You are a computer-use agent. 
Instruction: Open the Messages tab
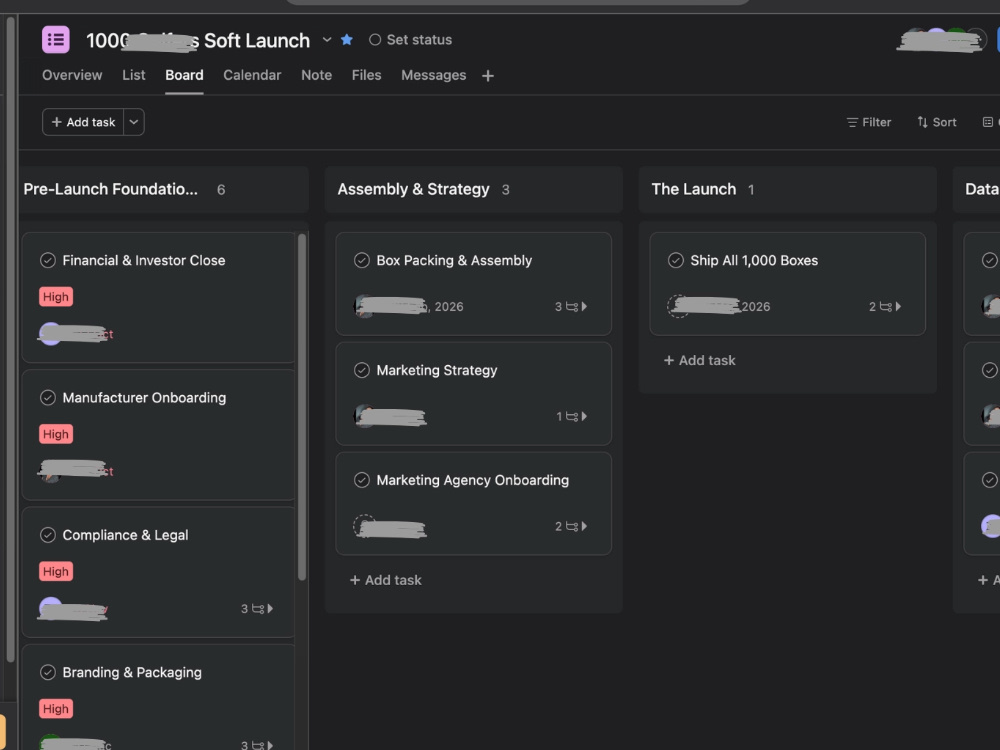tap(434, 75)
